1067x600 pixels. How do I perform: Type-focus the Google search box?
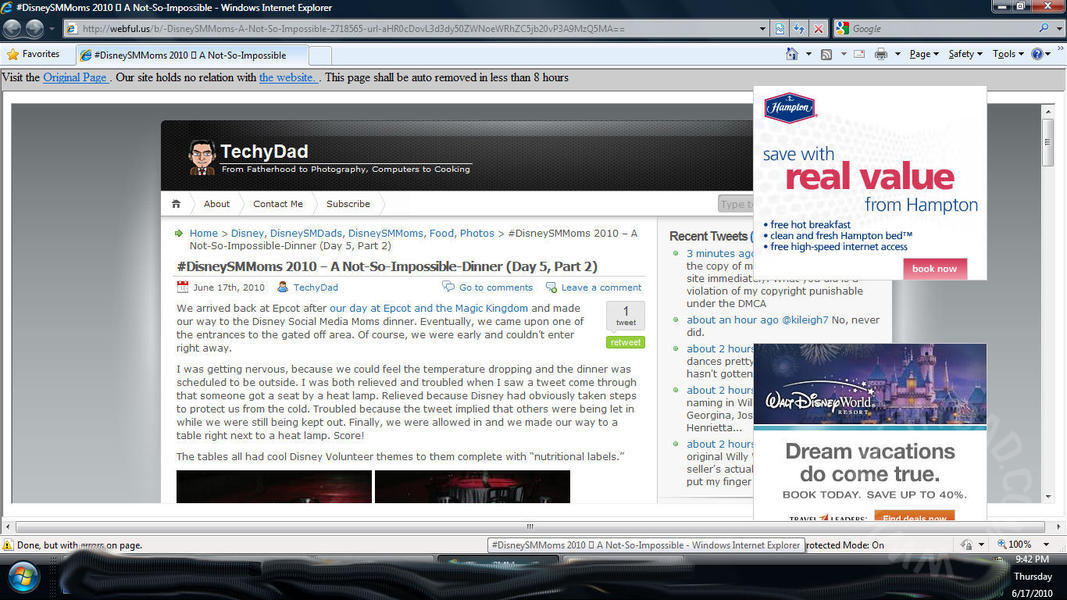click(942, 29)
